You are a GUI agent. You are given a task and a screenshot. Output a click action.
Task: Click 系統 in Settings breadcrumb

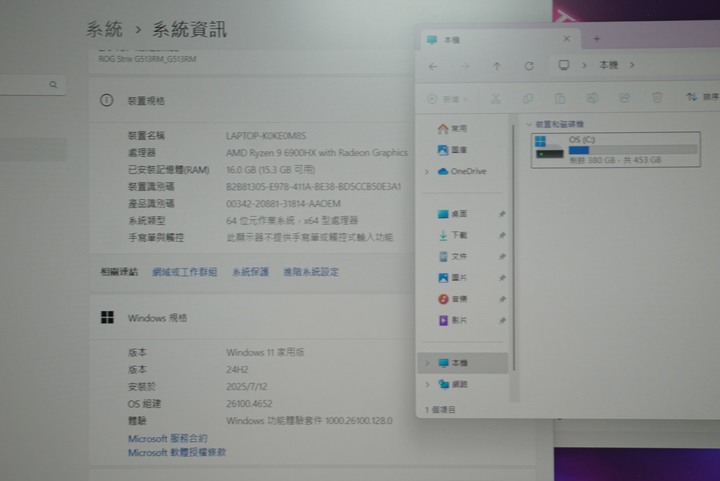click(x=104, y=29)
